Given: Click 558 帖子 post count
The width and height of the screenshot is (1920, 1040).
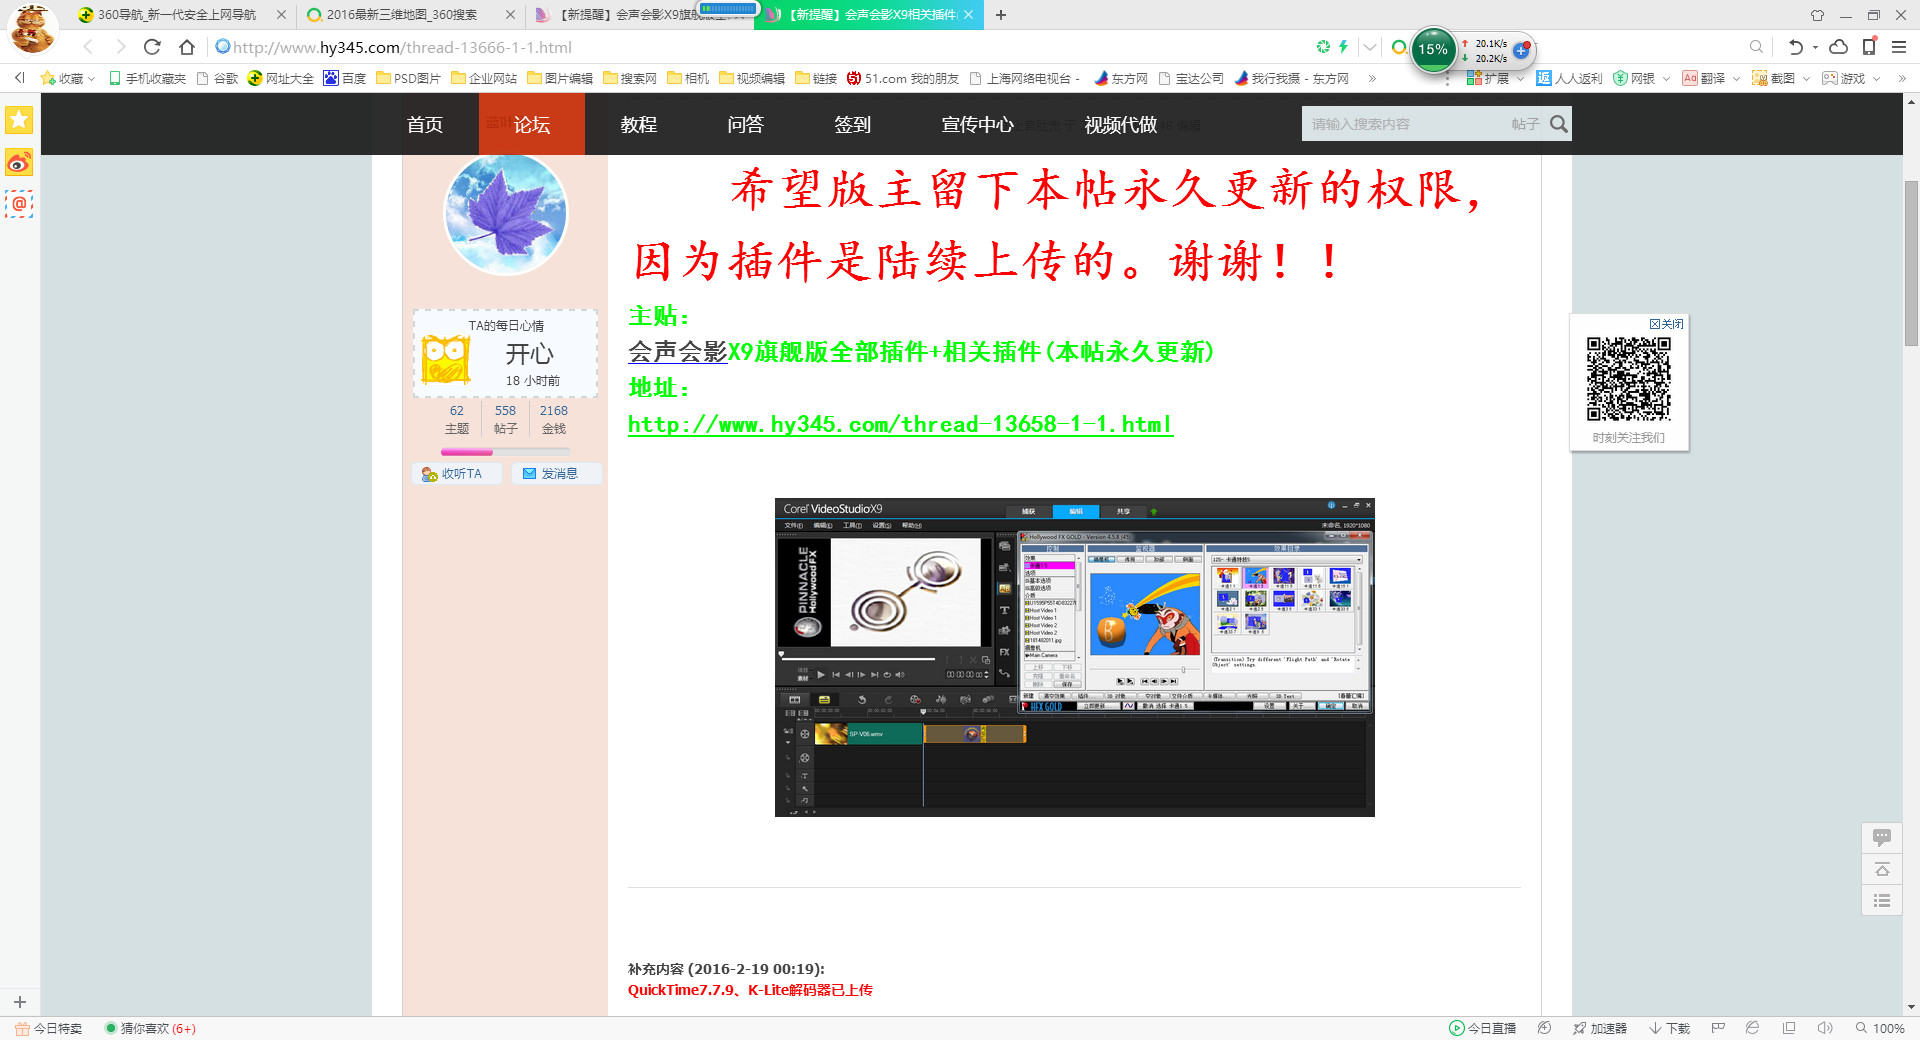Looking at the screenshot, I should 505,419.
